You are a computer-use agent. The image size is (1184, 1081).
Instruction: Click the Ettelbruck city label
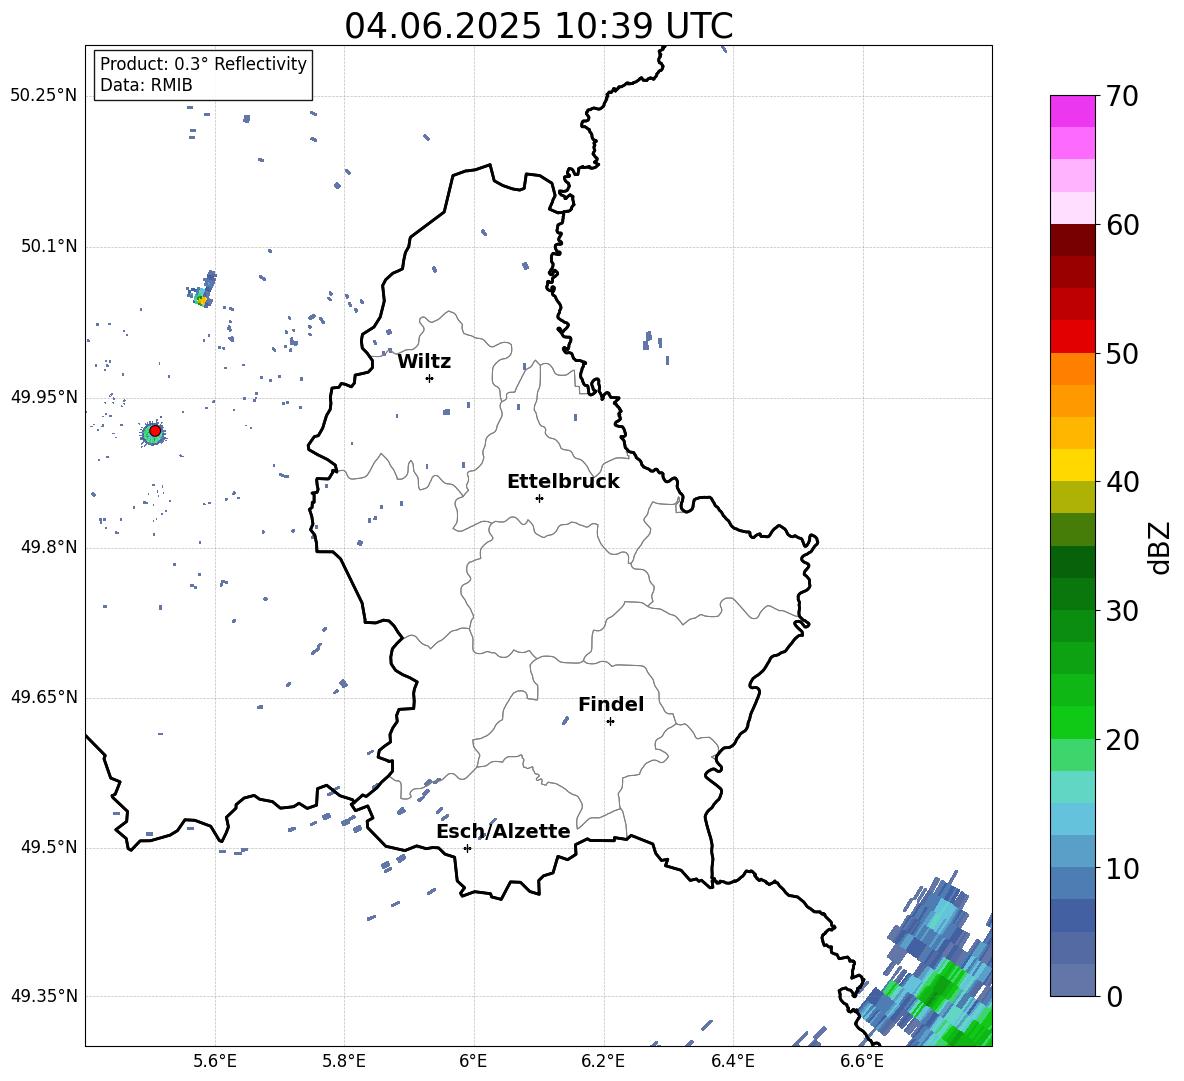tap(563, 482)
